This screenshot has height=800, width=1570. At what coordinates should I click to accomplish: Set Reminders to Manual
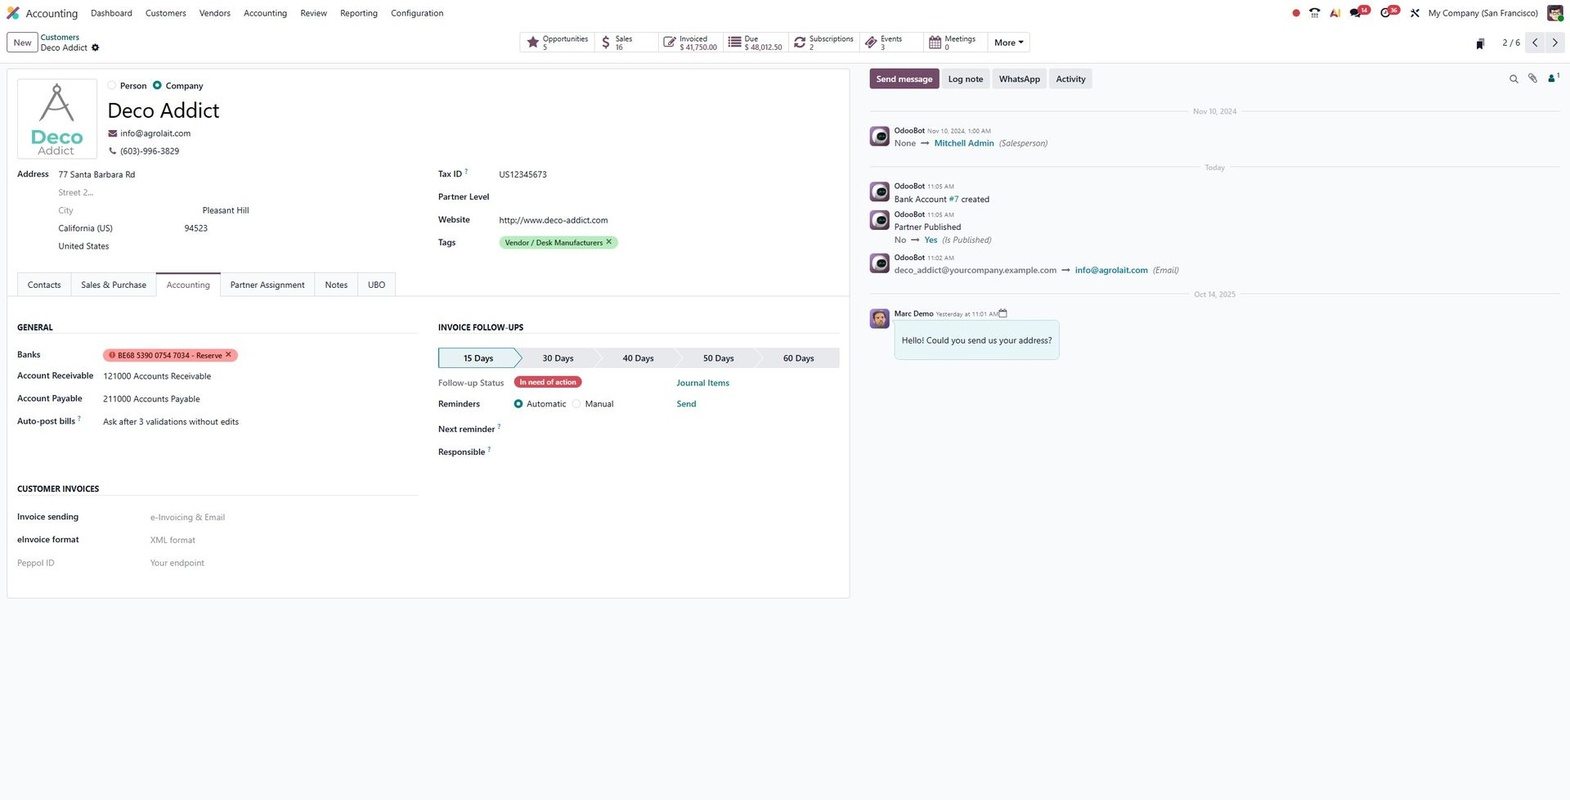coord(577,404)
